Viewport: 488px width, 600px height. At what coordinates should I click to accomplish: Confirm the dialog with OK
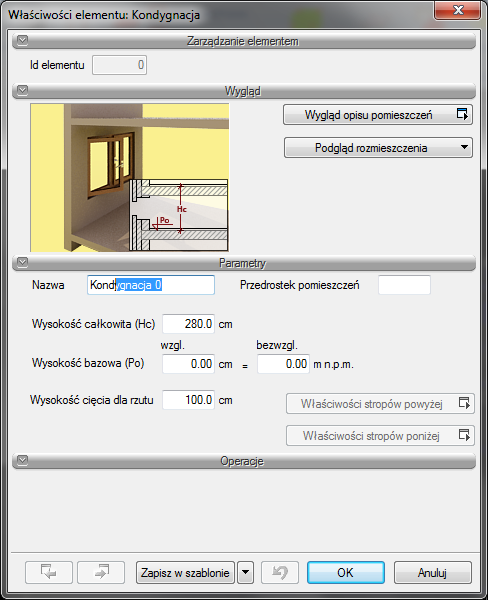point(346,572)
